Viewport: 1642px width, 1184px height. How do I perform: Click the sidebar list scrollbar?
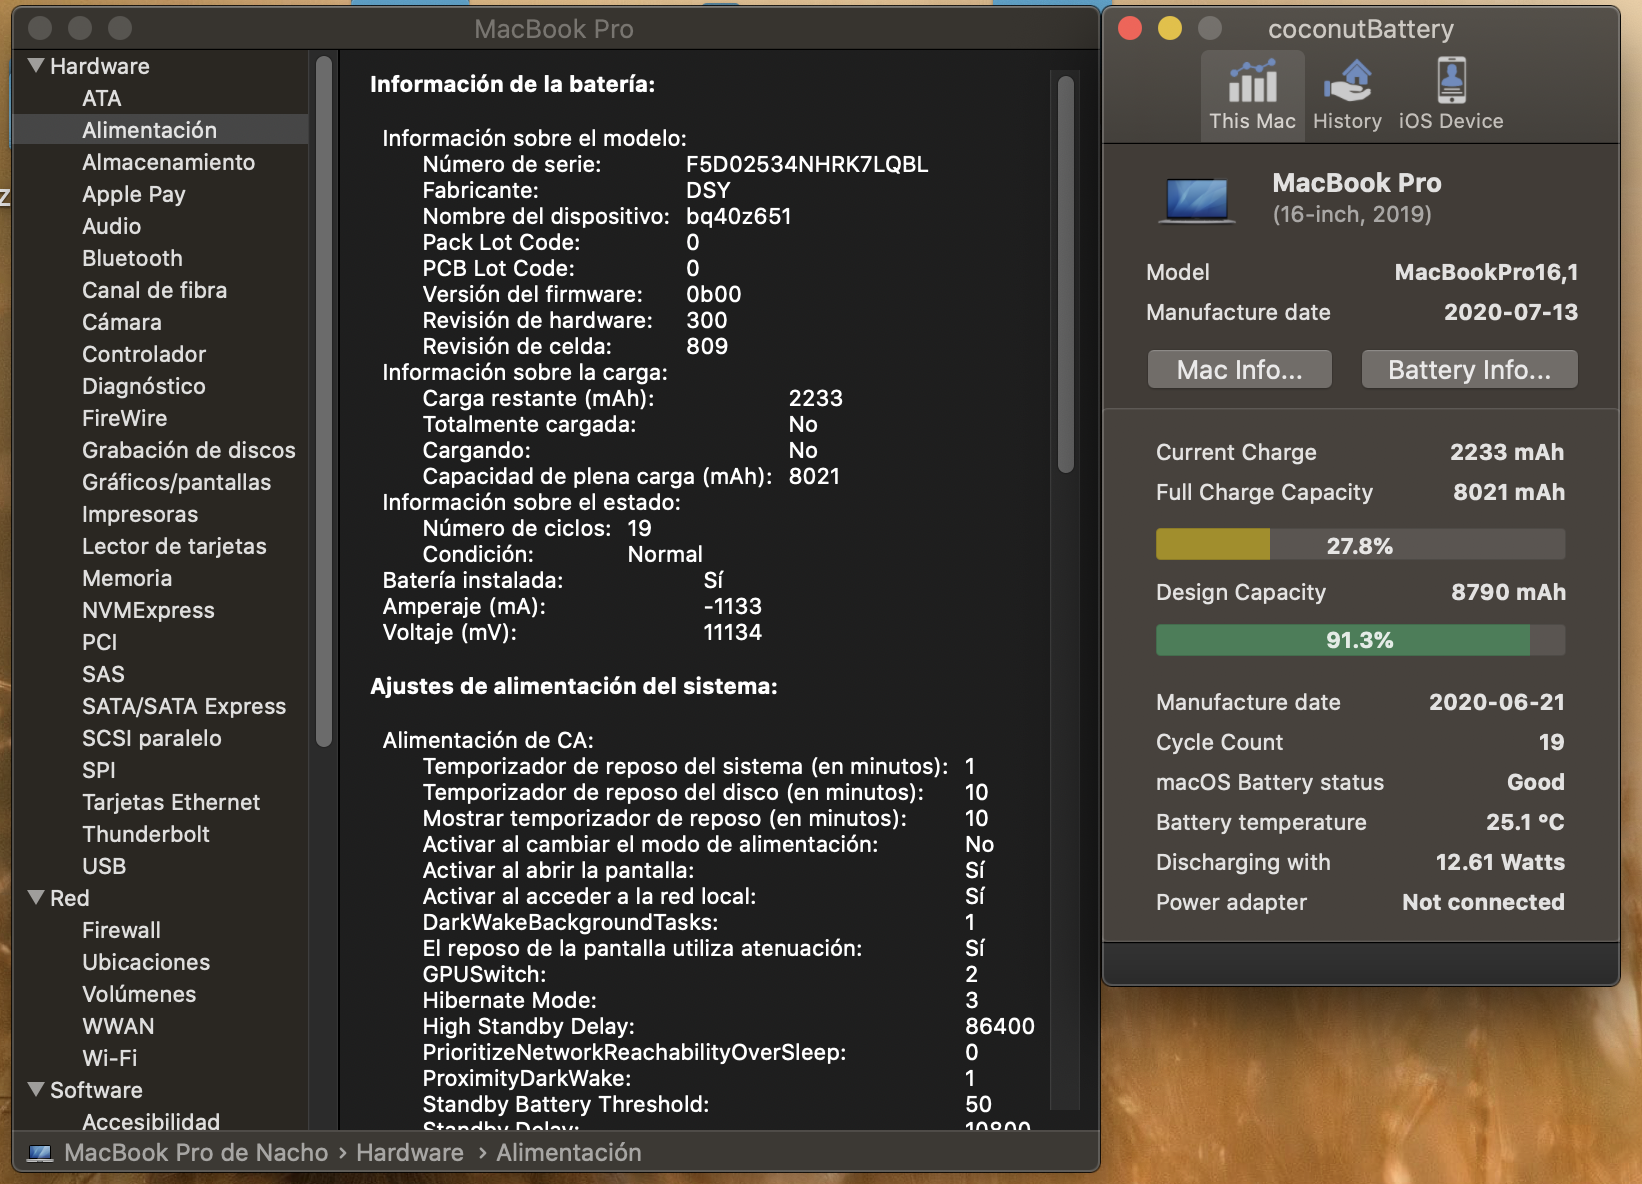tap(323, 400)
